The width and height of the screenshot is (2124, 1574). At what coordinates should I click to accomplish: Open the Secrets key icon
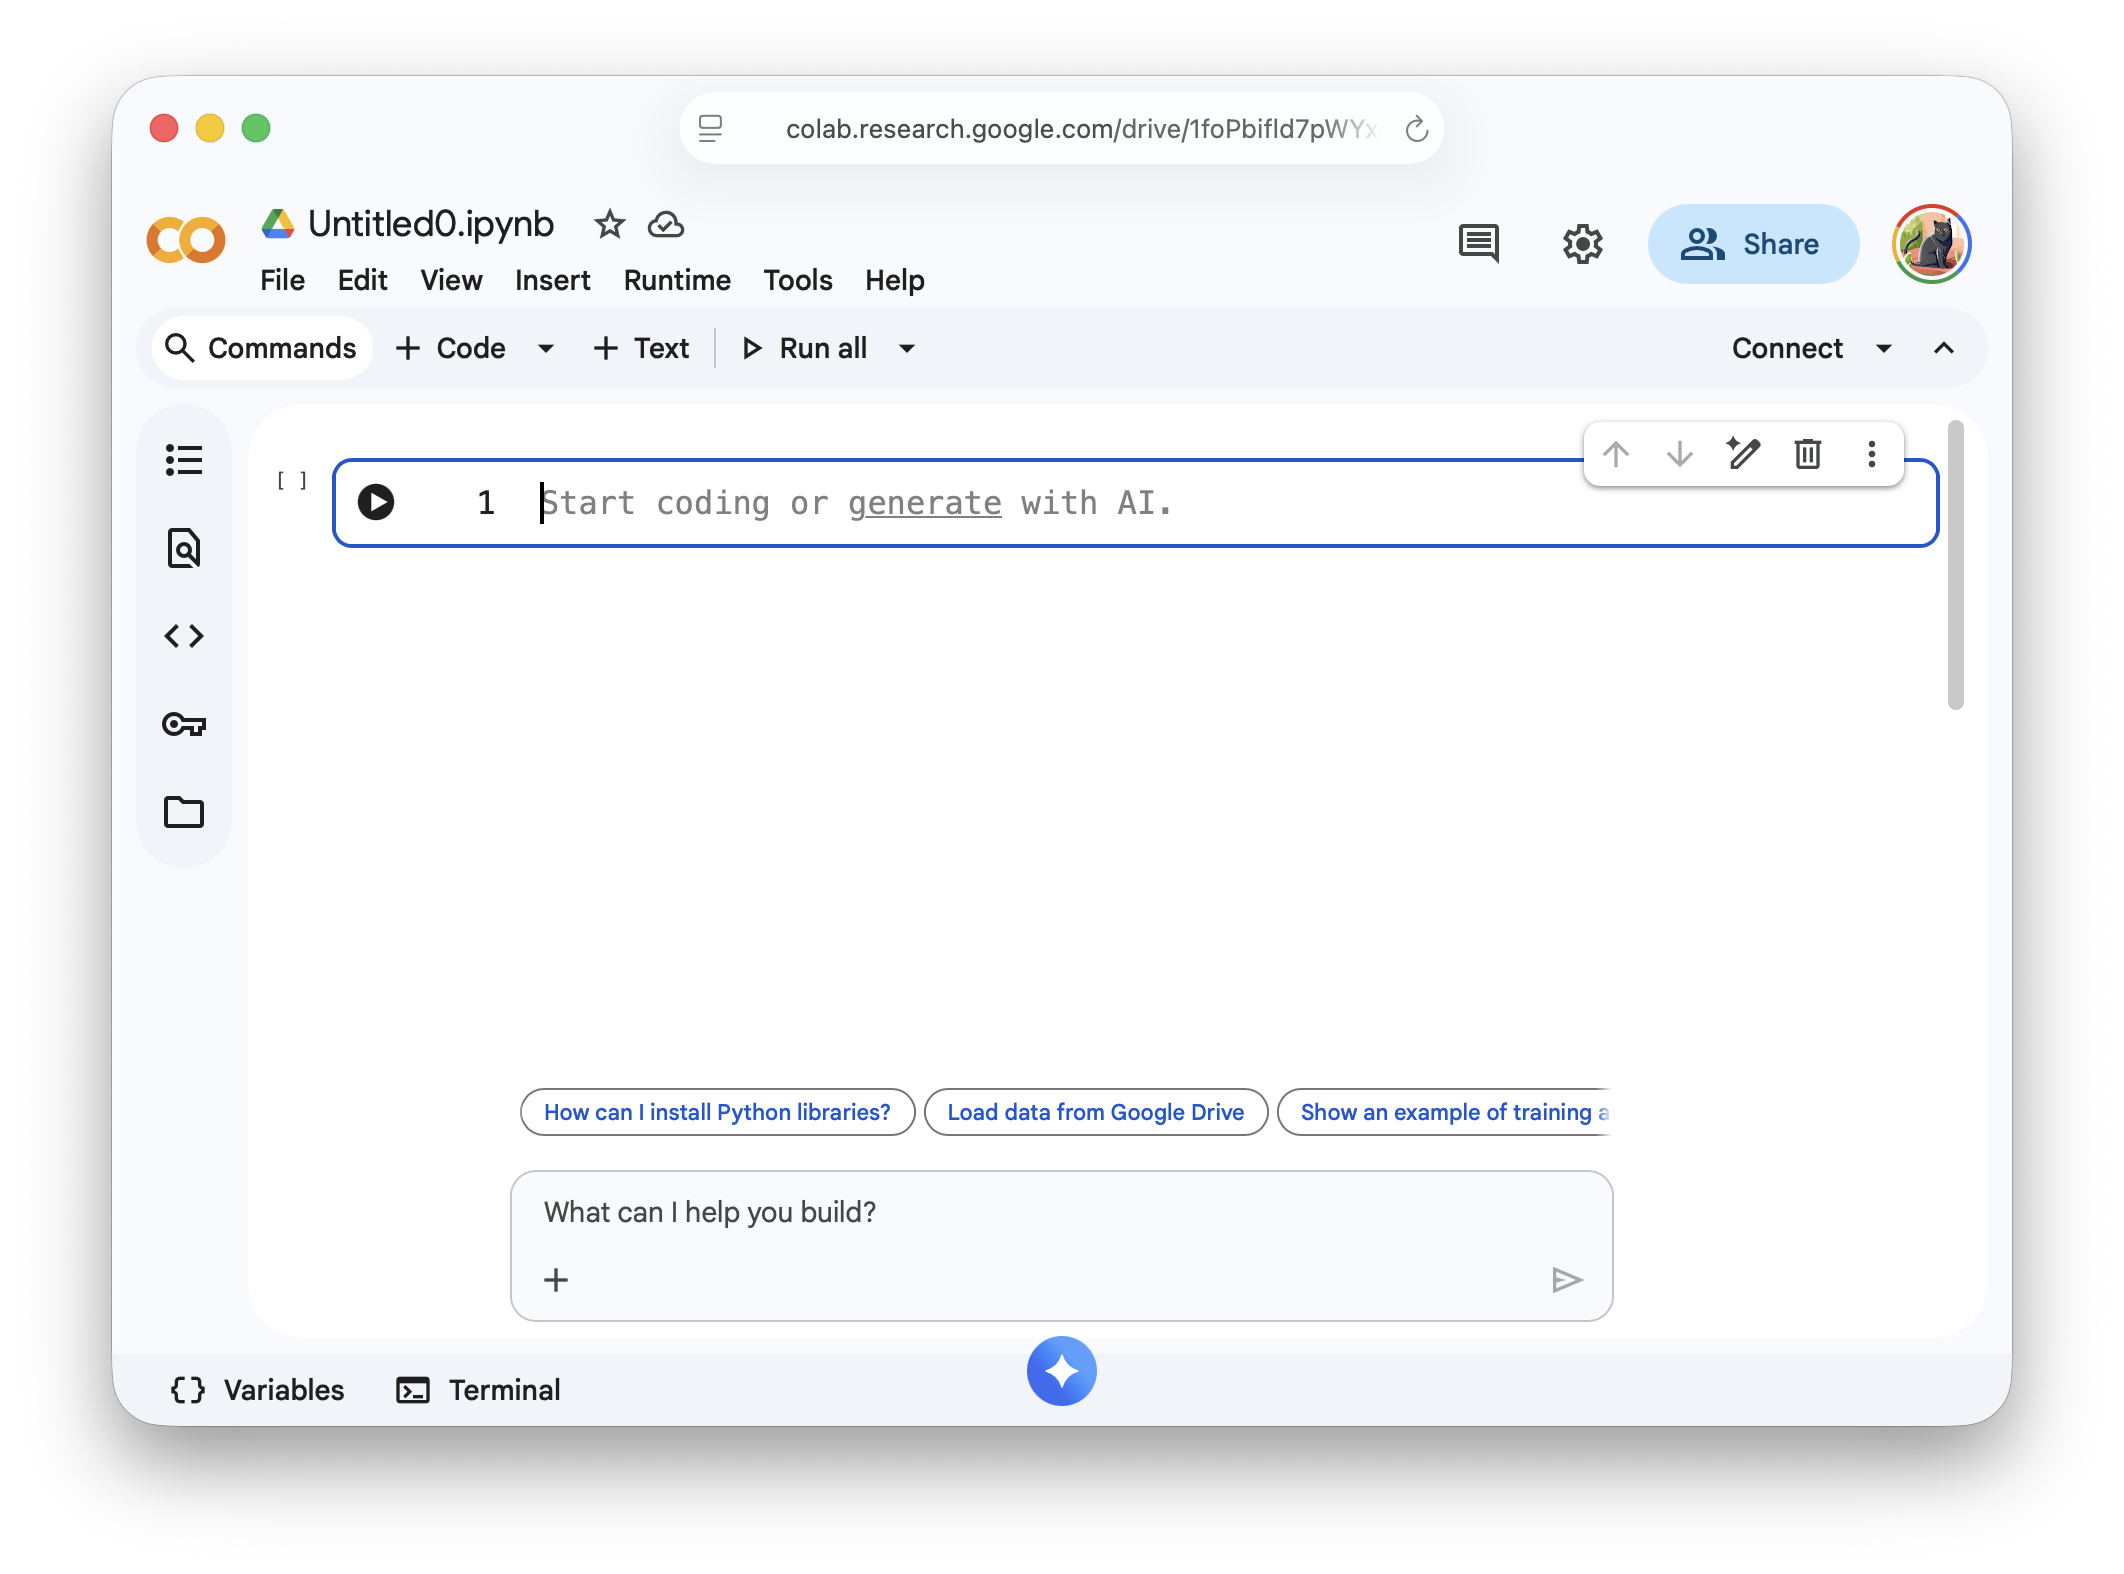pyautogui.click(x=184, y=724)
